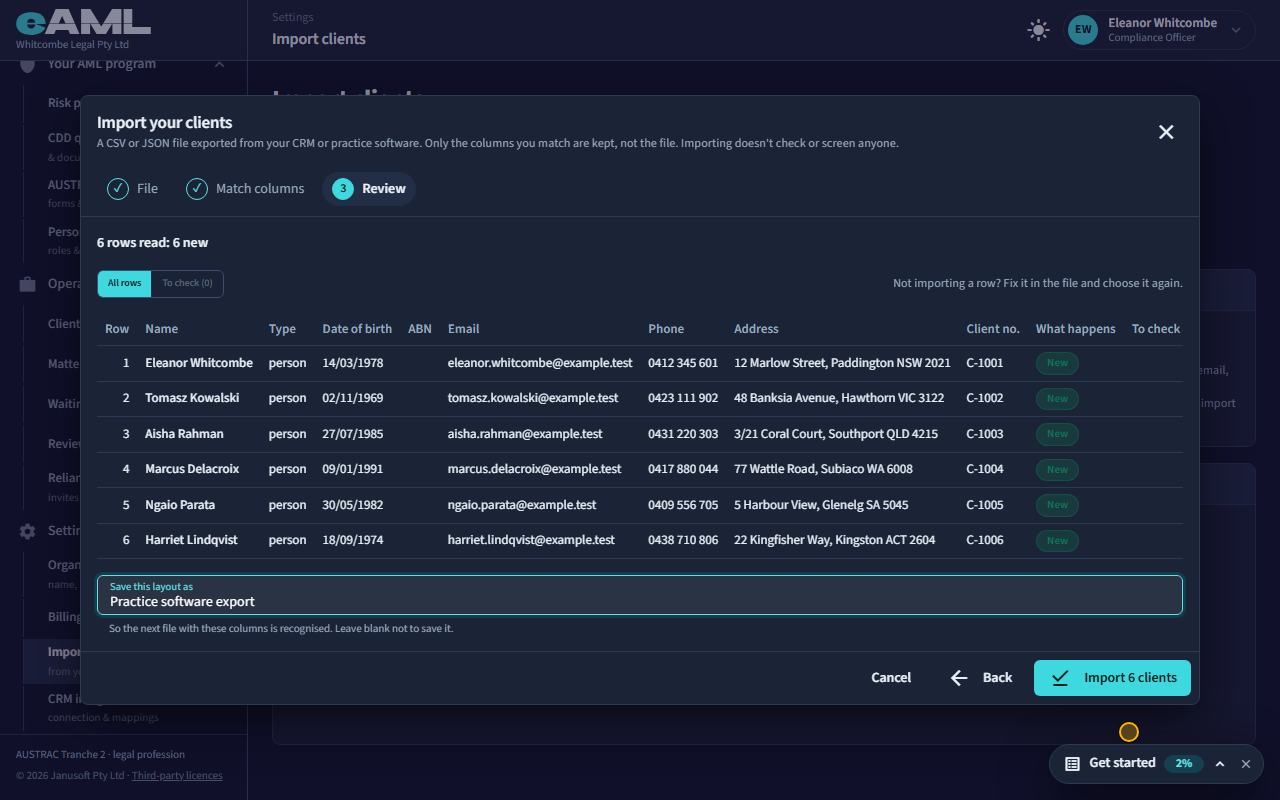Screen dimensions: 1280x800
Task: Click the Name column header
Action: point(161,329)
